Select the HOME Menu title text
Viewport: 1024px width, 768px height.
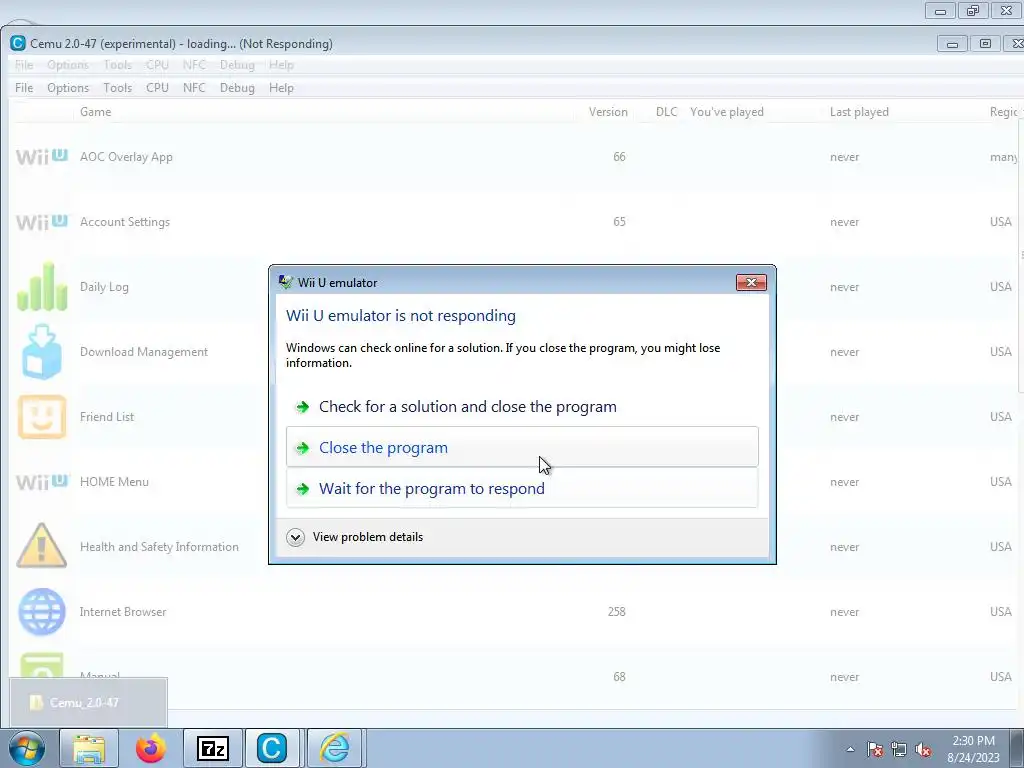[114, 481]
